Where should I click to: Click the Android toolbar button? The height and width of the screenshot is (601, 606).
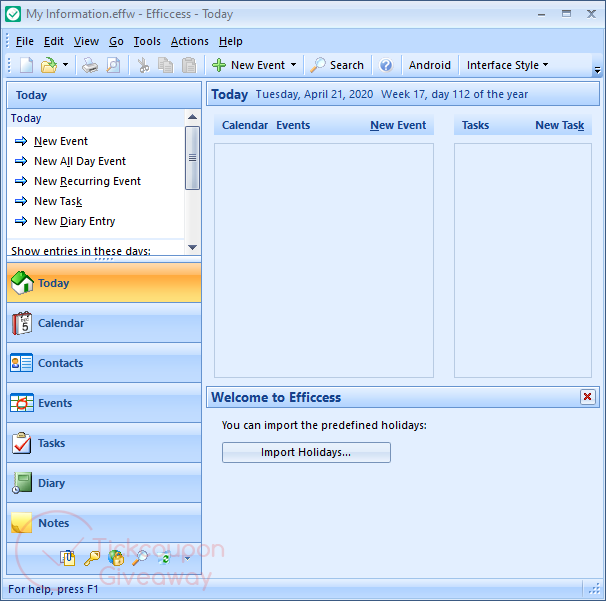pyautogui.click(x=429, y=65)
